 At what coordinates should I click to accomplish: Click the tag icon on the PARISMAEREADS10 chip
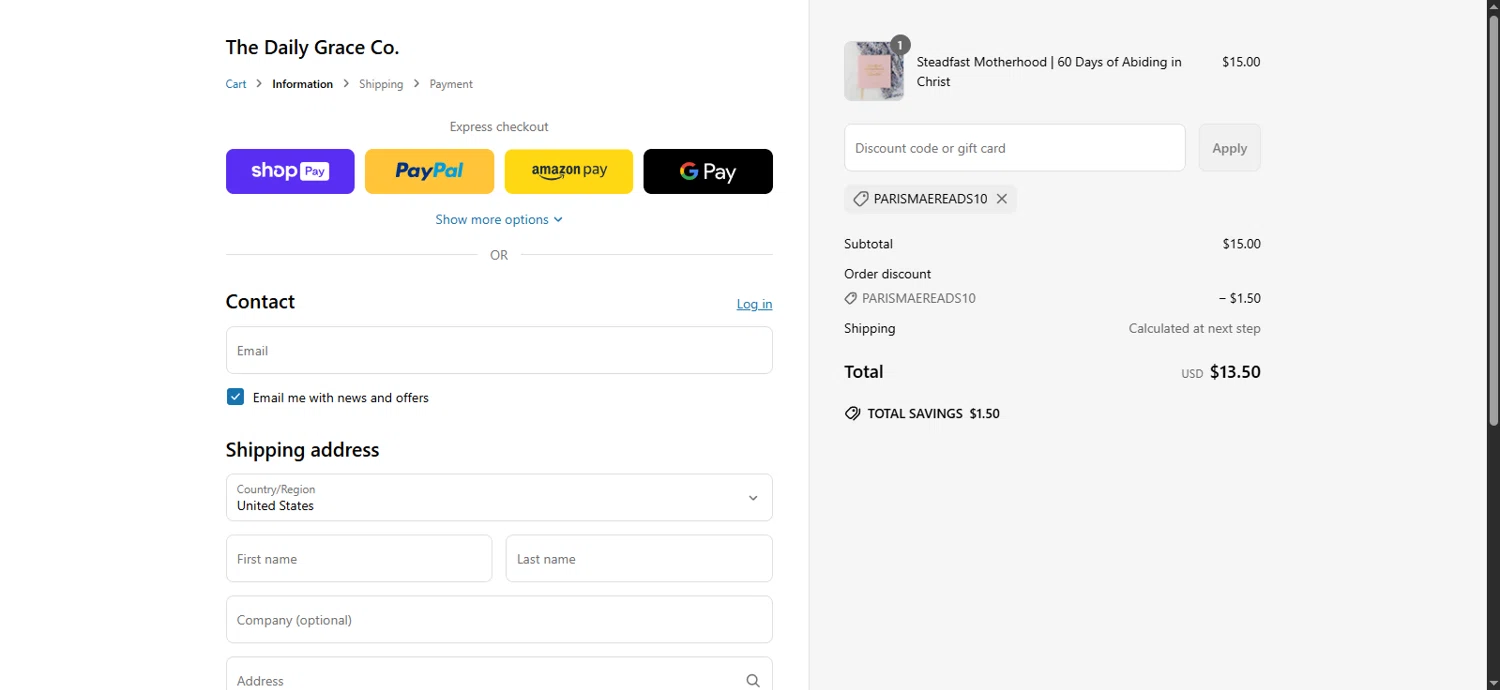[x=860, y=199]
